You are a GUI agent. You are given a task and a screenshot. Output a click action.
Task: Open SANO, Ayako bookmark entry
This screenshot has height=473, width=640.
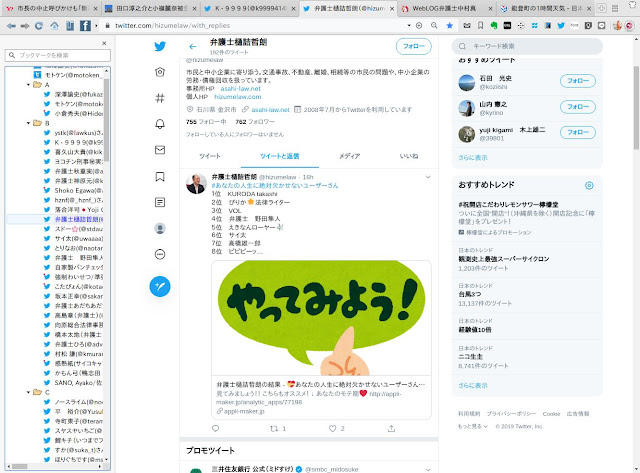click(73, 383)
